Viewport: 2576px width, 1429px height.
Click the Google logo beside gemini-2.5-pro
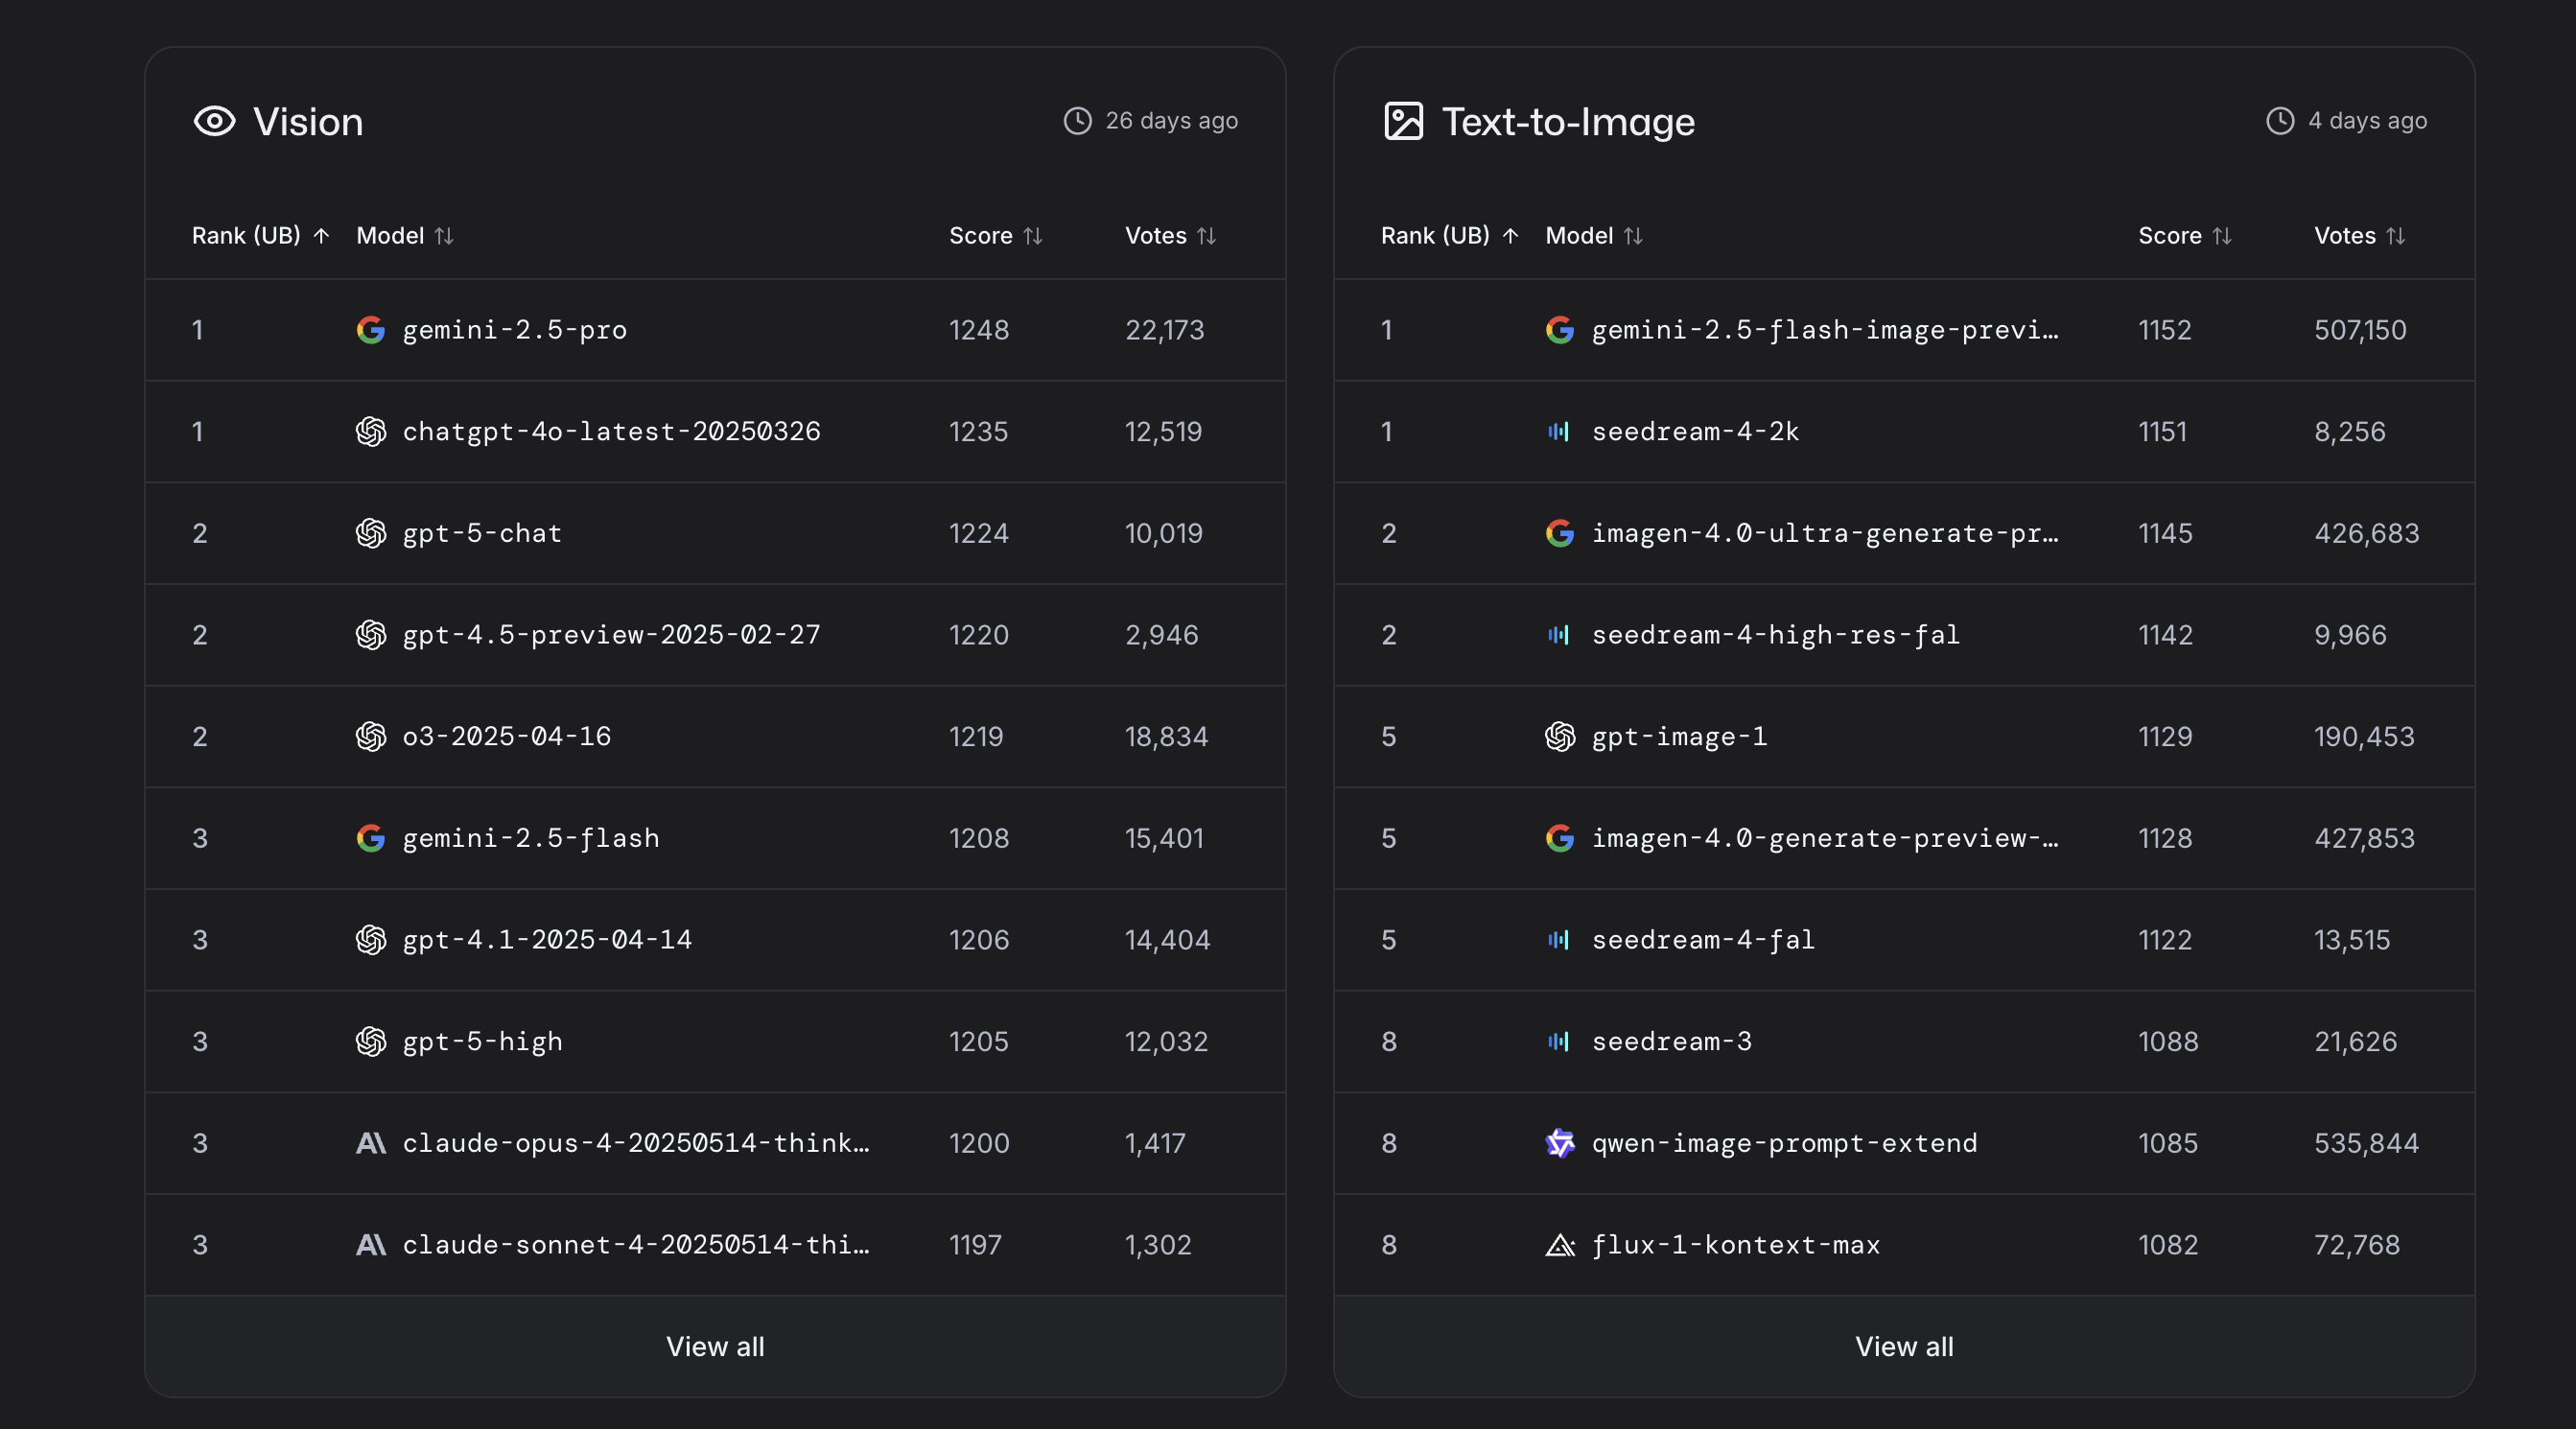click(x=370, y=330)
